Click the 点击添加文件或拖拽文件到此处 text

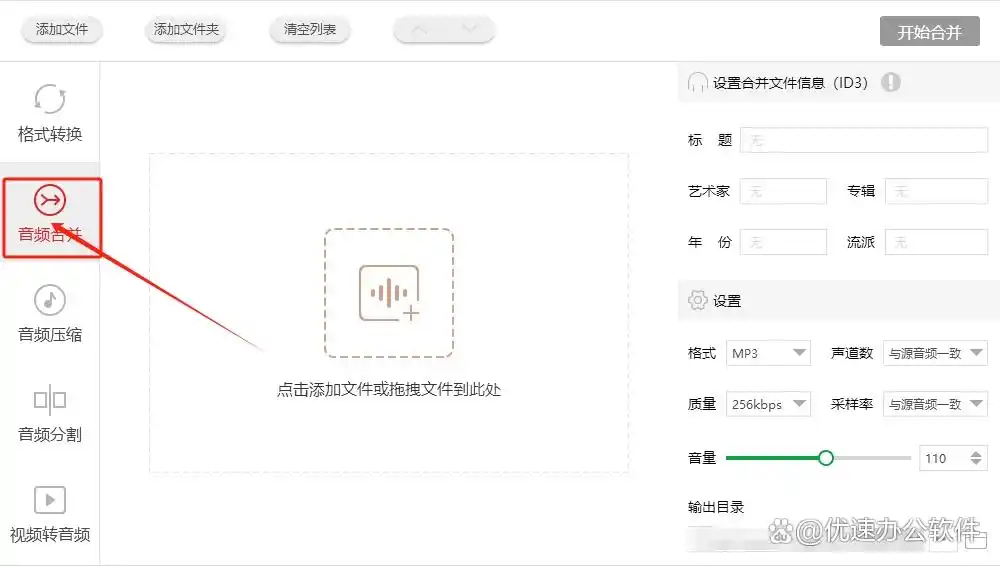[x=389, y=389]
